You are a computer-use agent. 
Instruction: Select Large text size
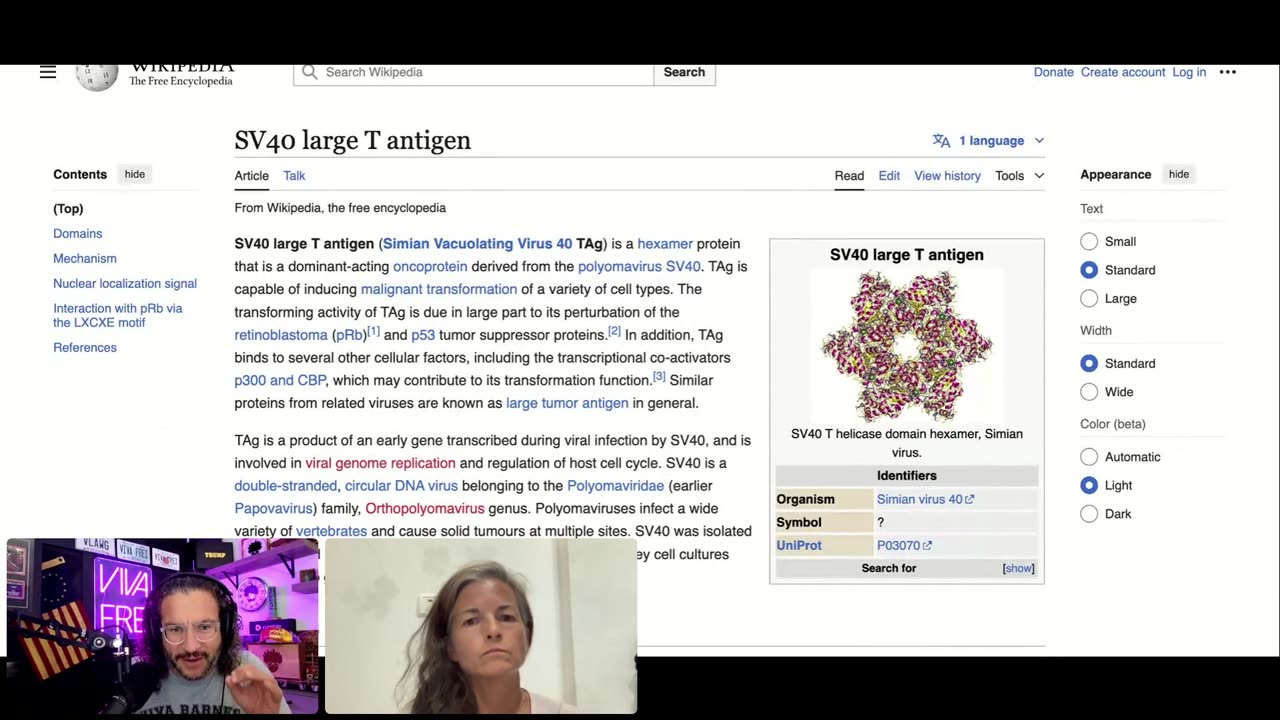click(1089, 298)
